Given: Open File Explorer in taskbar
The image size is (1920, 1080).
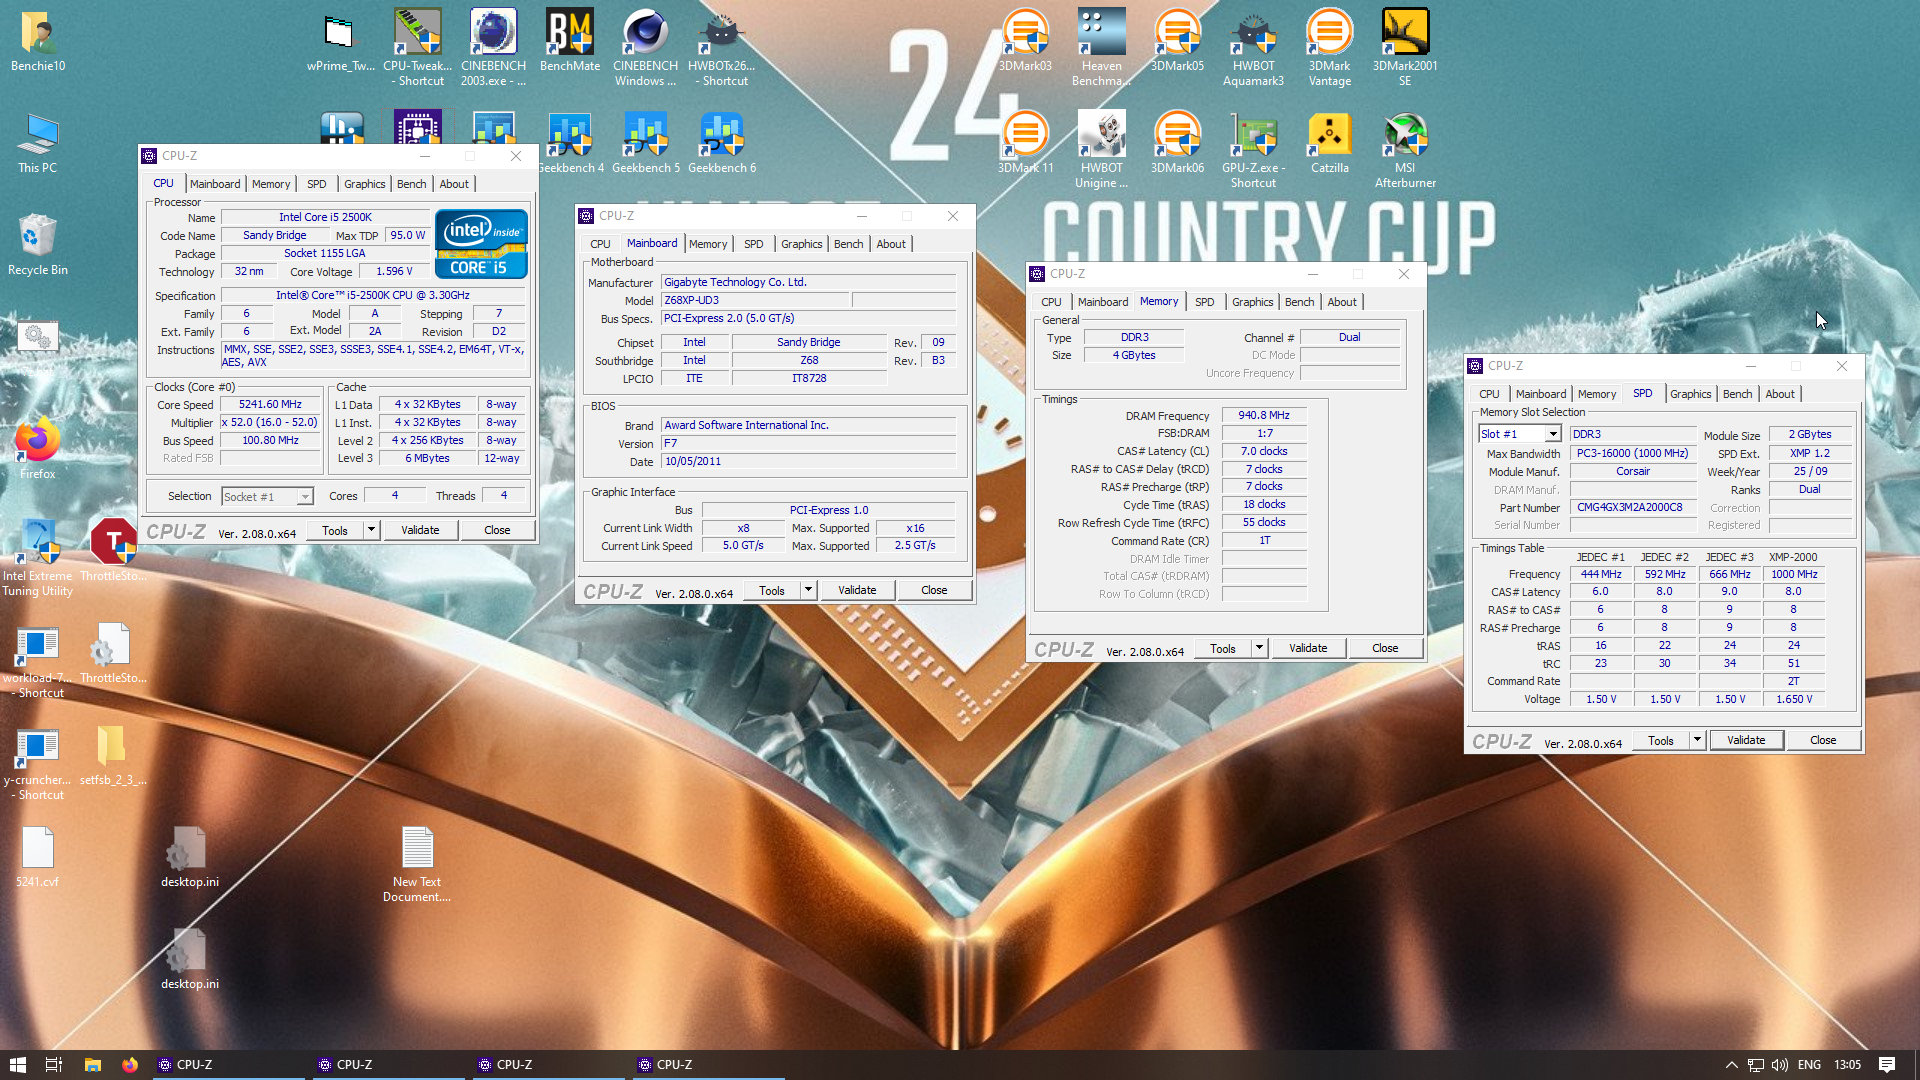Looking at the screenshot, I should (x=92, y=1065).
